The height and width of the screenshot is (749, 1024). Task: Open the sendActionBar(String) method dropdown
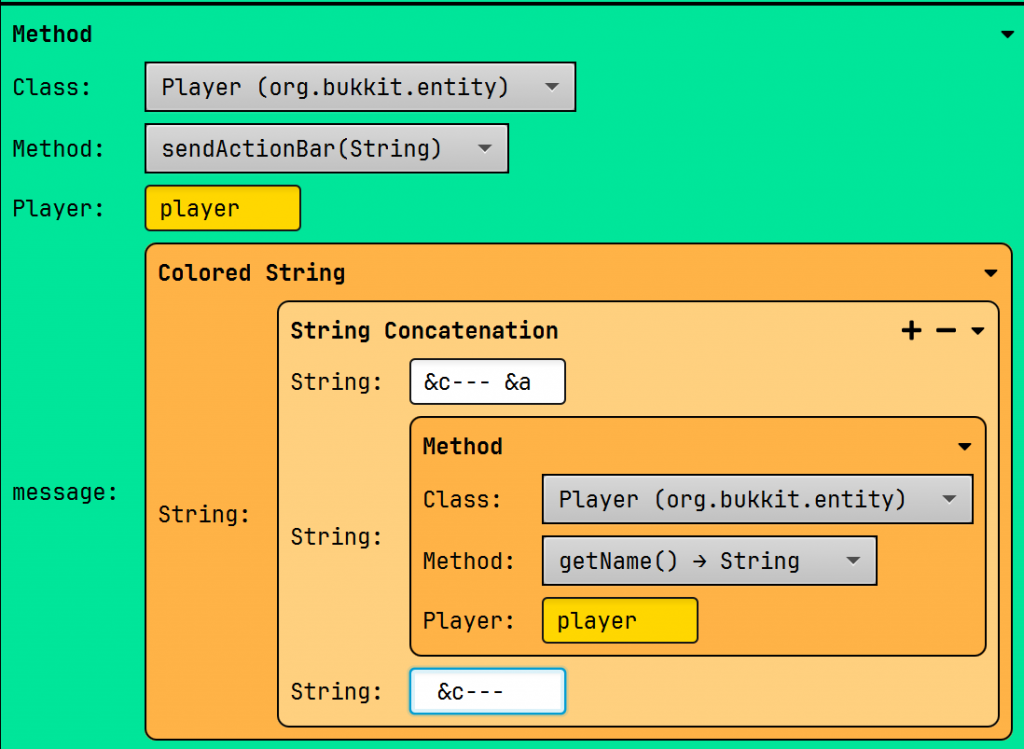click(x=326, y=149)
